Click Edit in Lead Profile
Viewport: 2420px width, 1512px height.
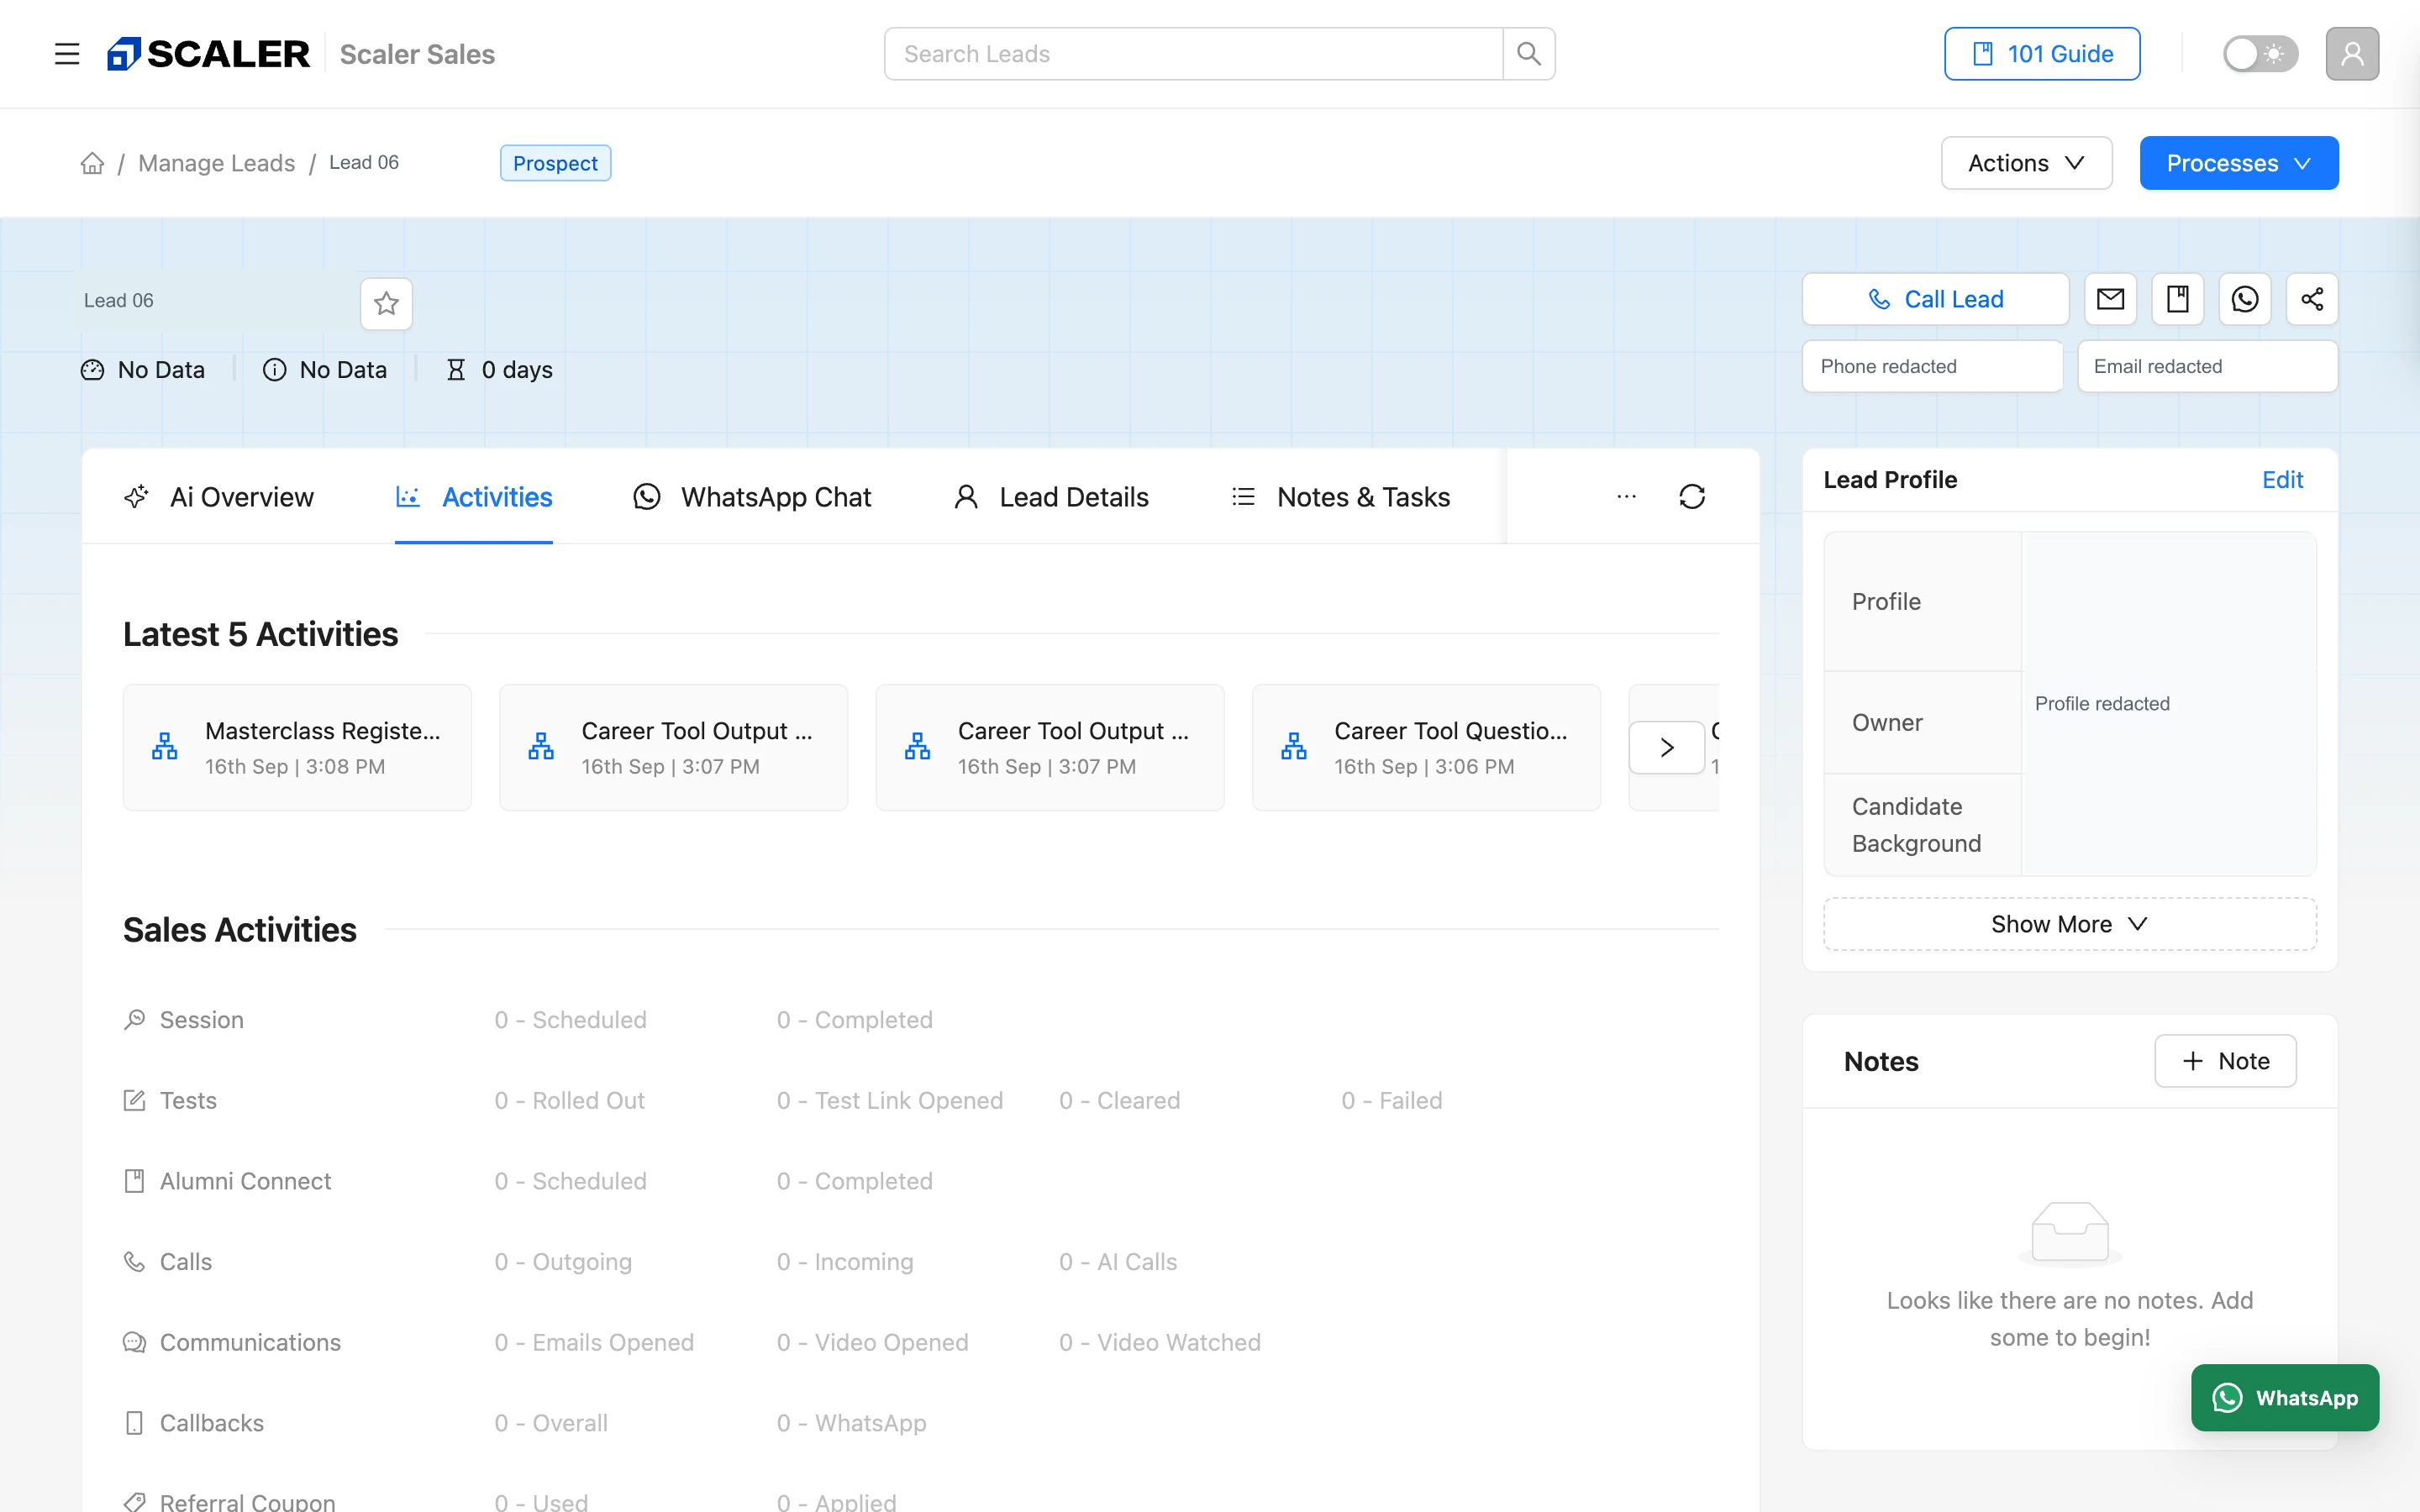[2282, 480]
